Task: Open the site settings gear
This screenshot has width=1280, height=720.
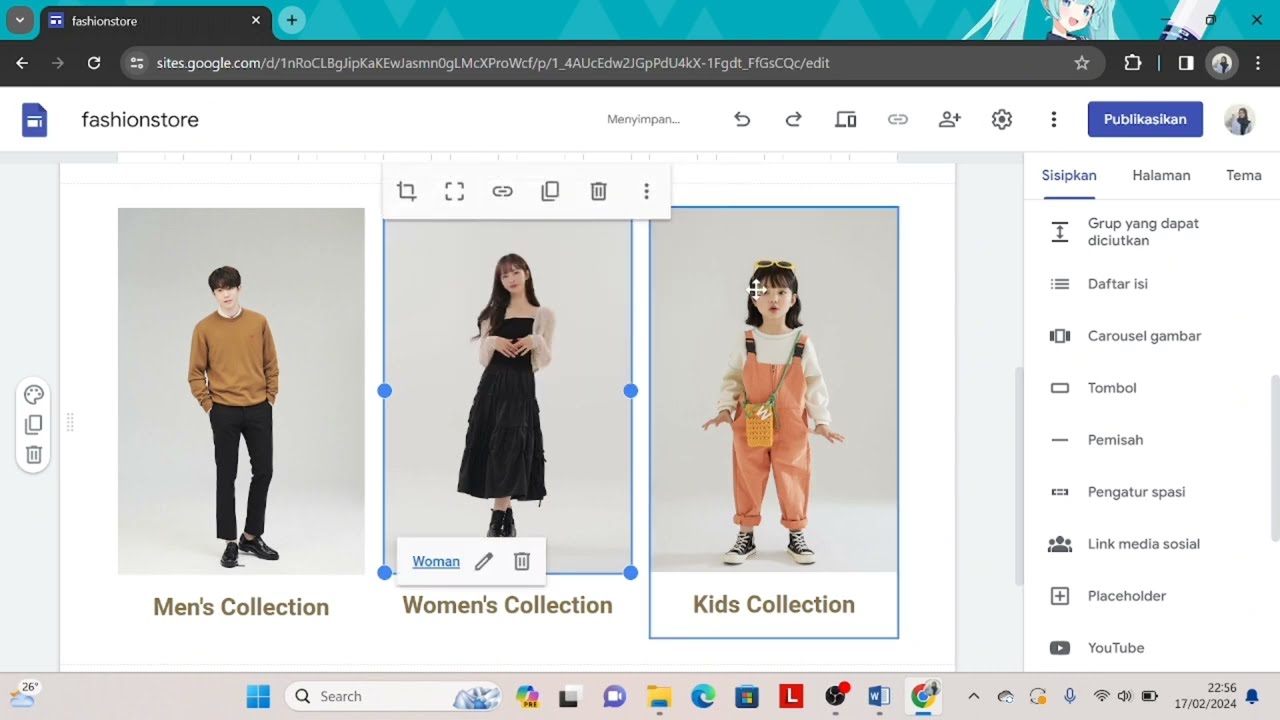Action: [x=1002, y=119]
